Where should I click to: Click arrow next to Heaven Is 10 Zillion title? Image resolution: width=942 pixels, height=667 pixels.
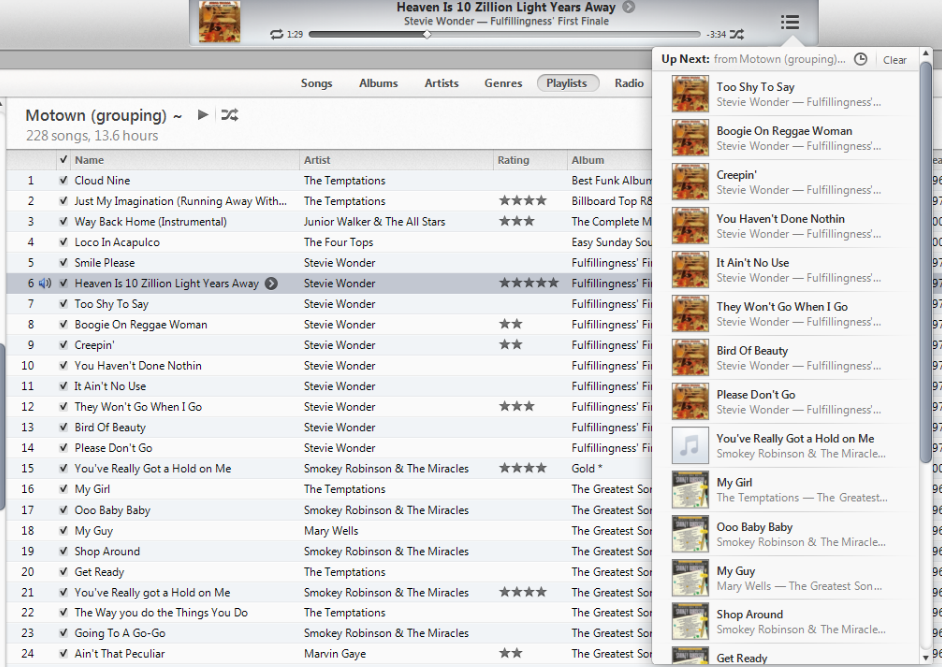coord(628,7)
